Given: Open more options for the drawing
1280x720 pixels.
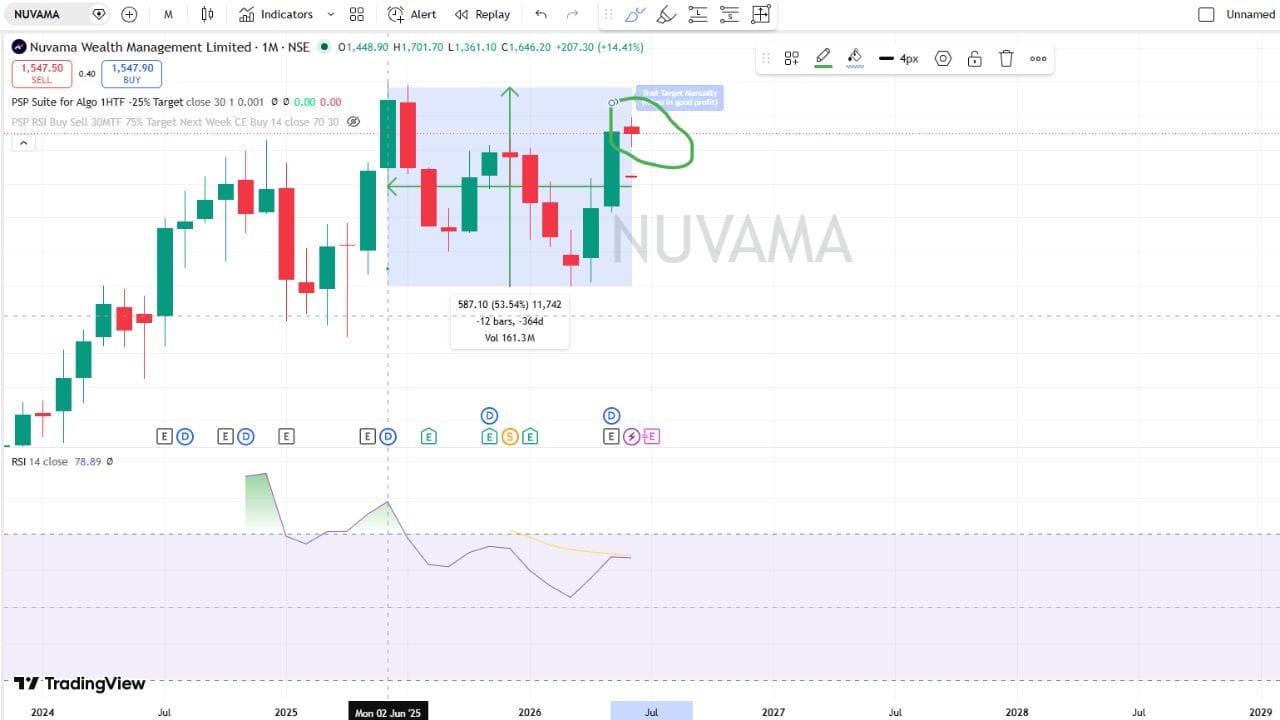Looking at the screenshot, I should [1038, 58].
